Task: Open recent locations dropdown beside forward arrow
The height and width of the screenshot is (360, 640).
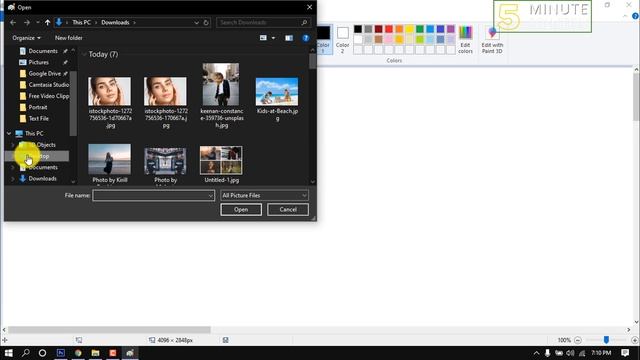Action: click(x=38, y=22)
